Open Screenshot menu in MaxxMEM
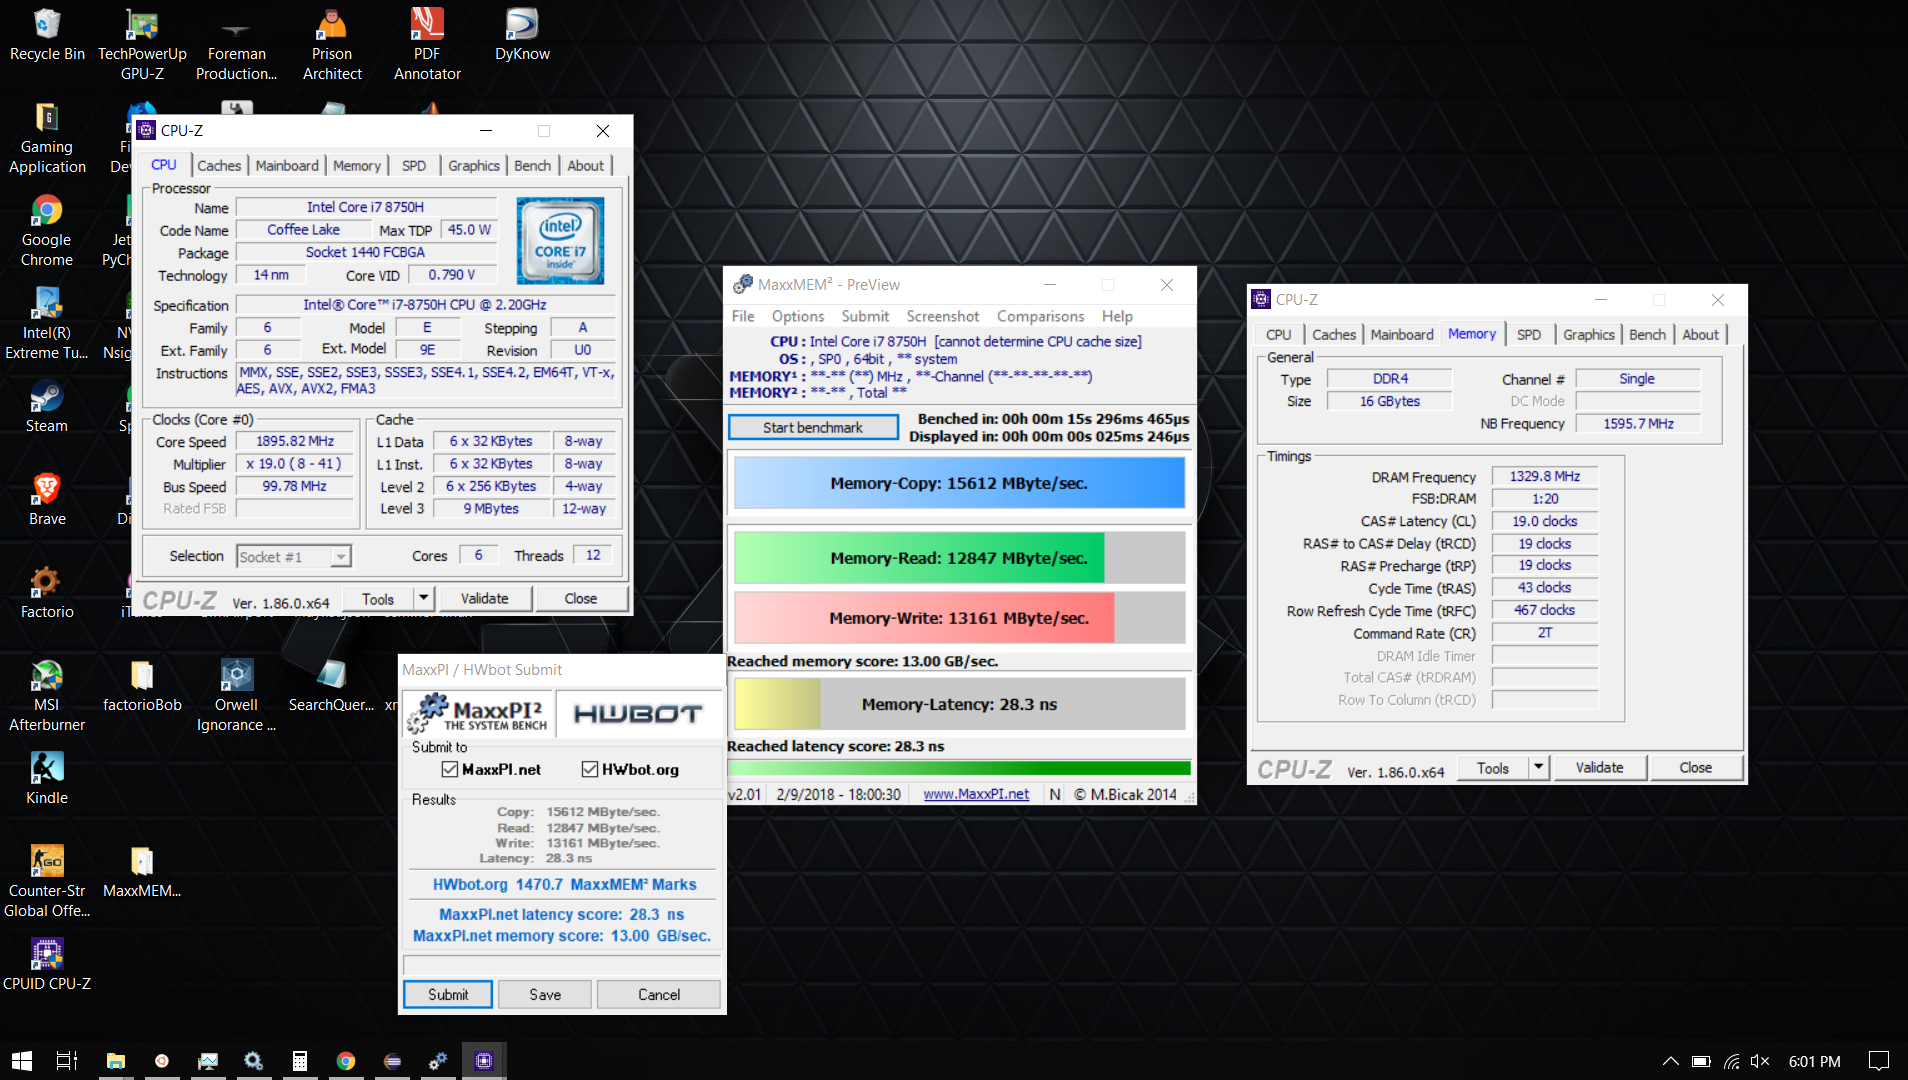Screen dimensions: 1908x1080 point(943,316)
